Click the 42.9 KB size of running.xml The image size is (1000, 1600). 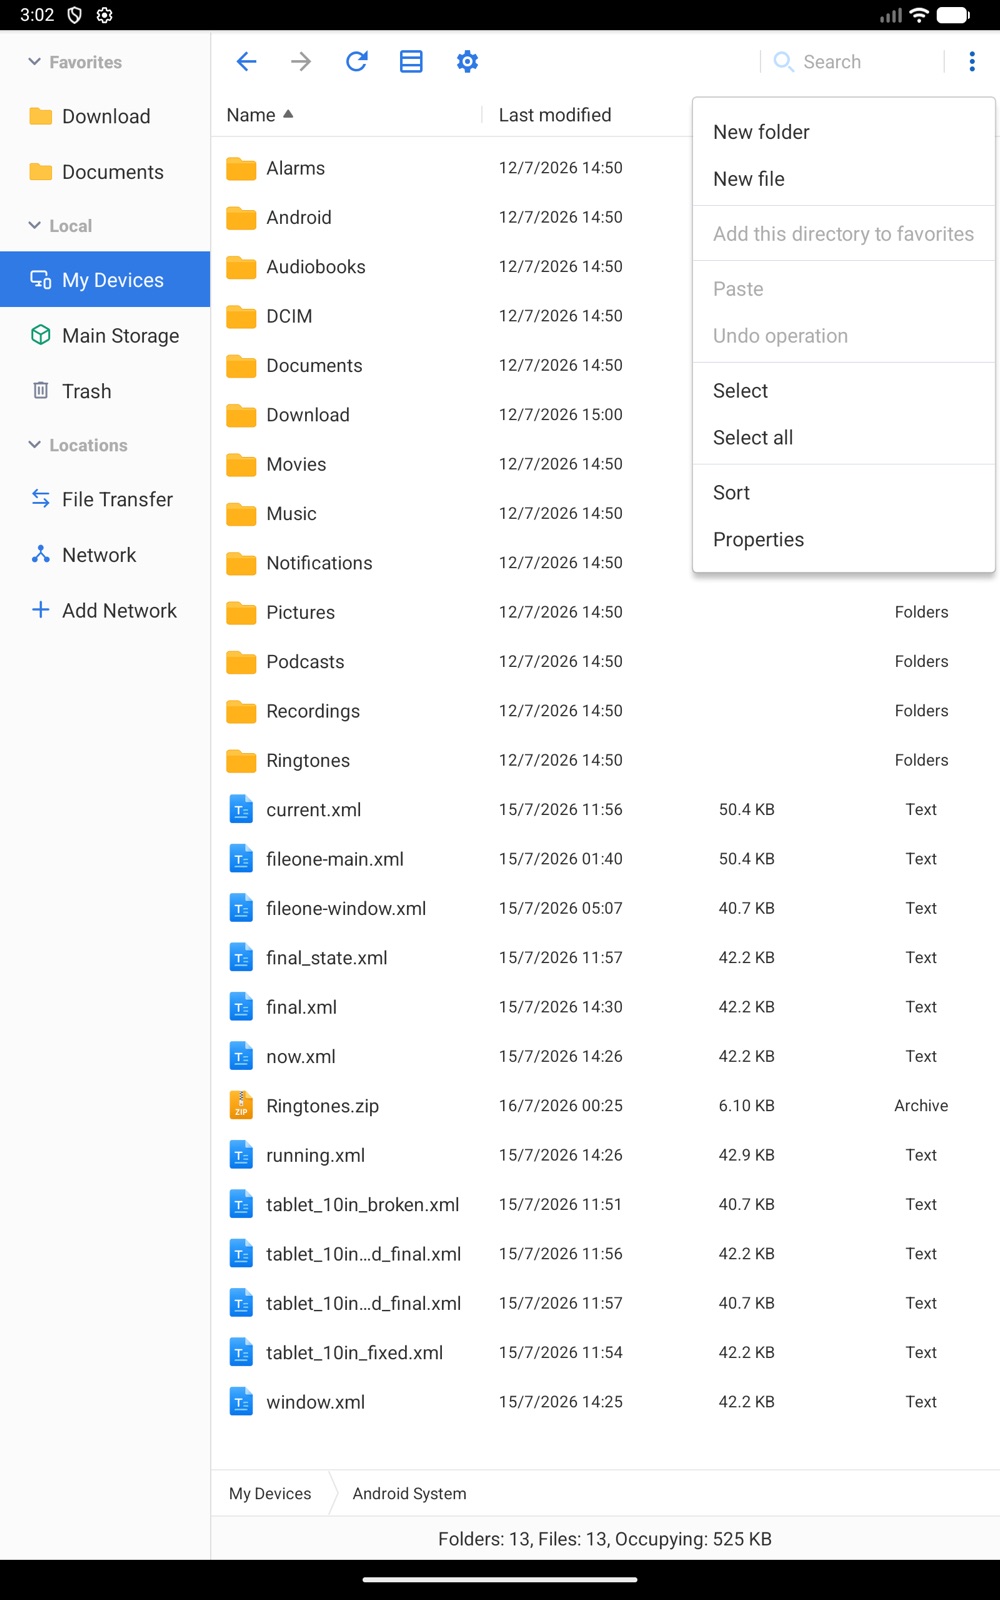746,1155
